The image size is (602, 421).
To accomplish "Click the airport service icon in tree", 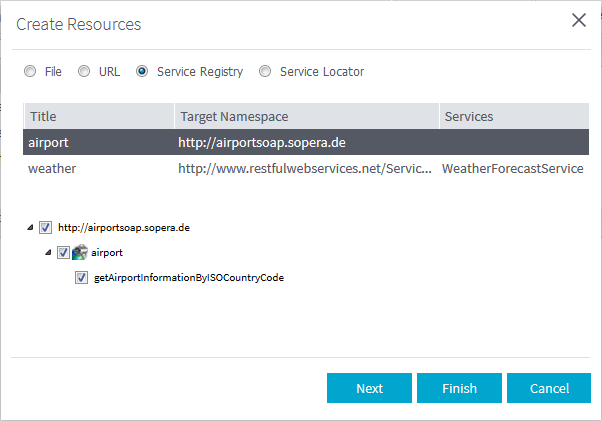I will [80, 253].
